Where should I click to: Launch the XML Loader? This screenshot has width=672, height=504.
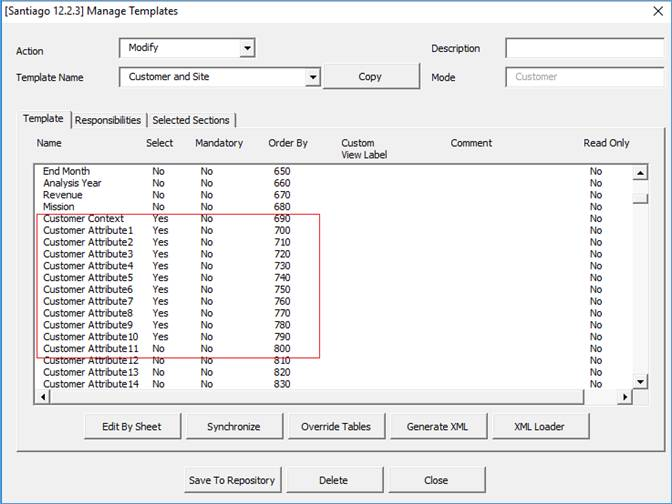pos(539,426)
